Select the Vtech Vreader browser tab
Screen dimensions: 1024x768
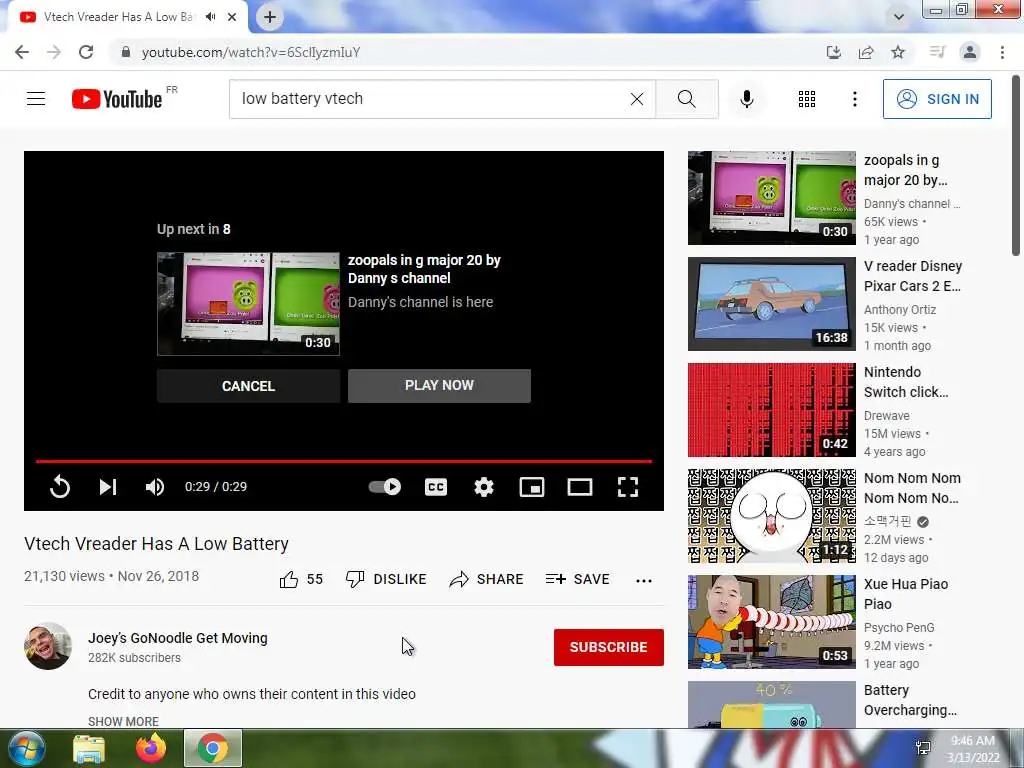118,17
